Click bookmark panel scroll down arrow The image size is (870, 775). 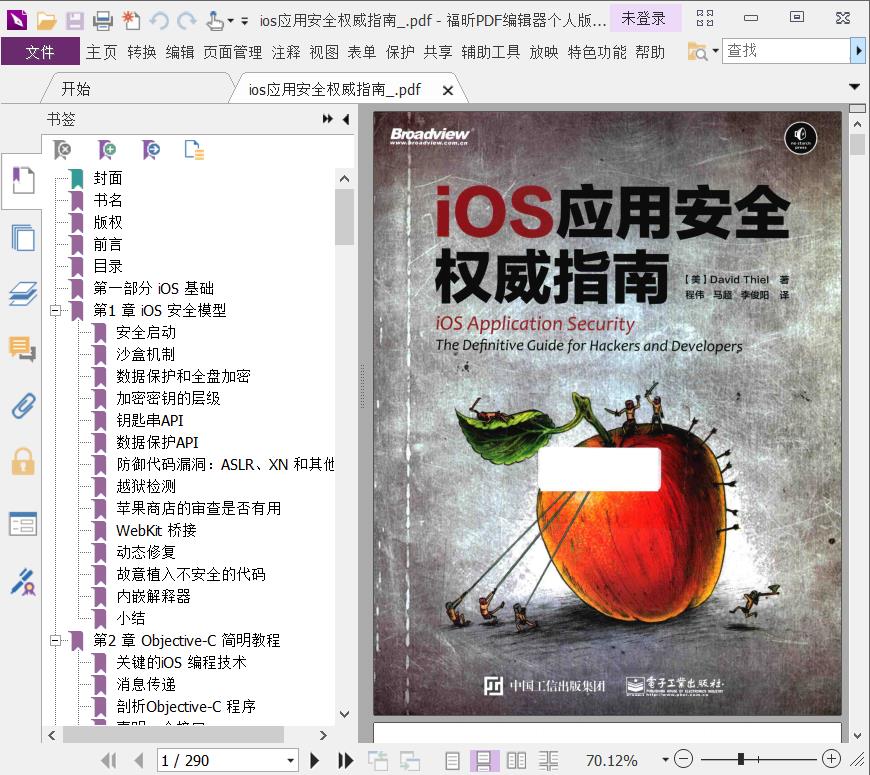pyautogui.click(x=344, y=714)
